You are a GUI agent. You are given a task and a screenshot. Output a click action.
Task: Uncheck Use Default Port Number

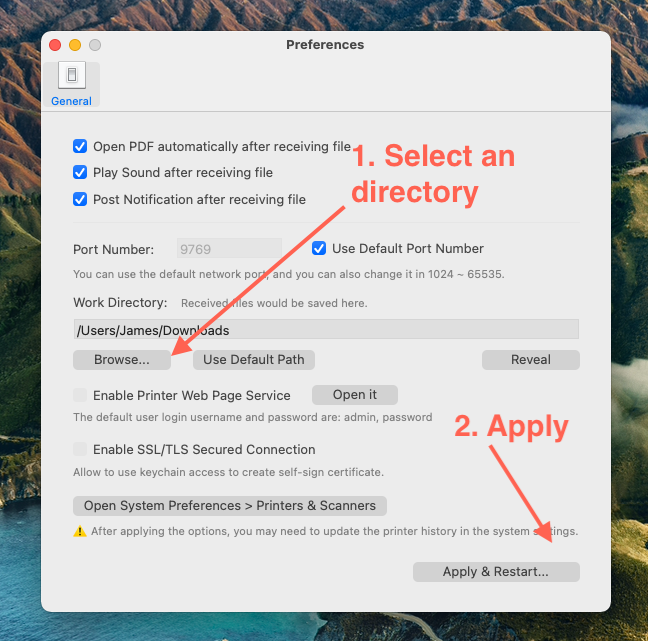click(x=319, y=248)
